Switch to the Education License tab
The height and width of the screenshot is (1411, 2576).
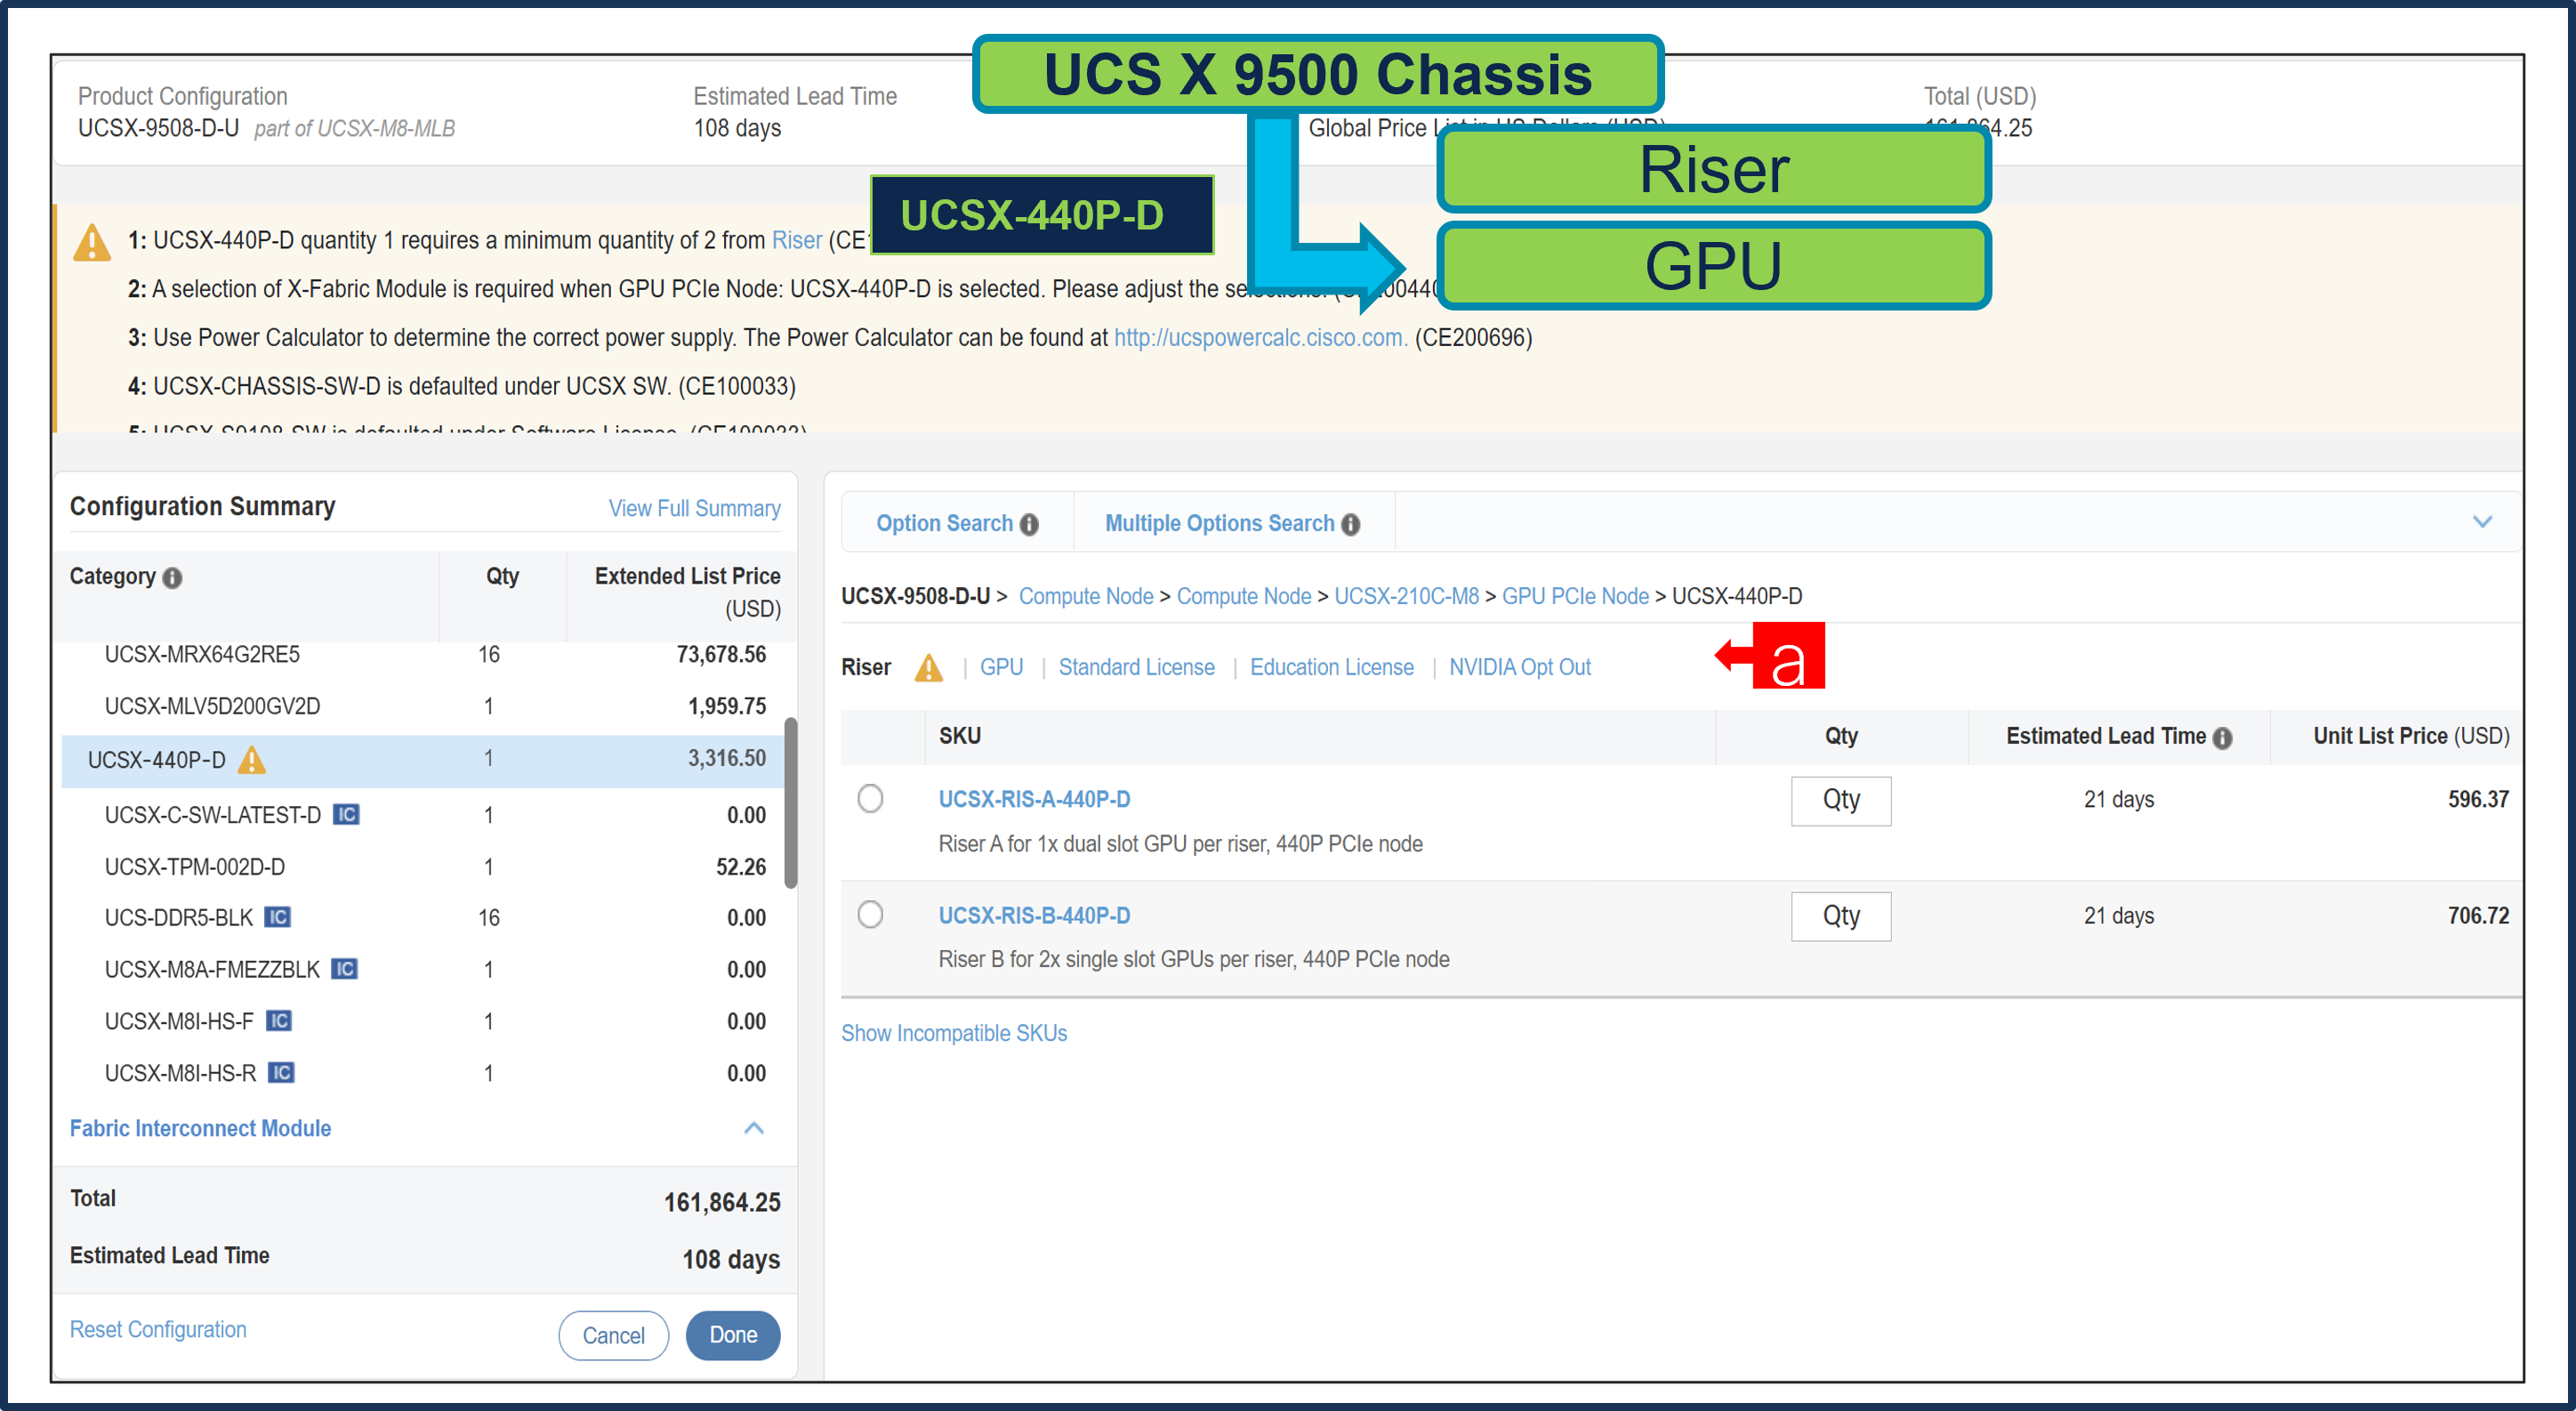(1331, 667)
